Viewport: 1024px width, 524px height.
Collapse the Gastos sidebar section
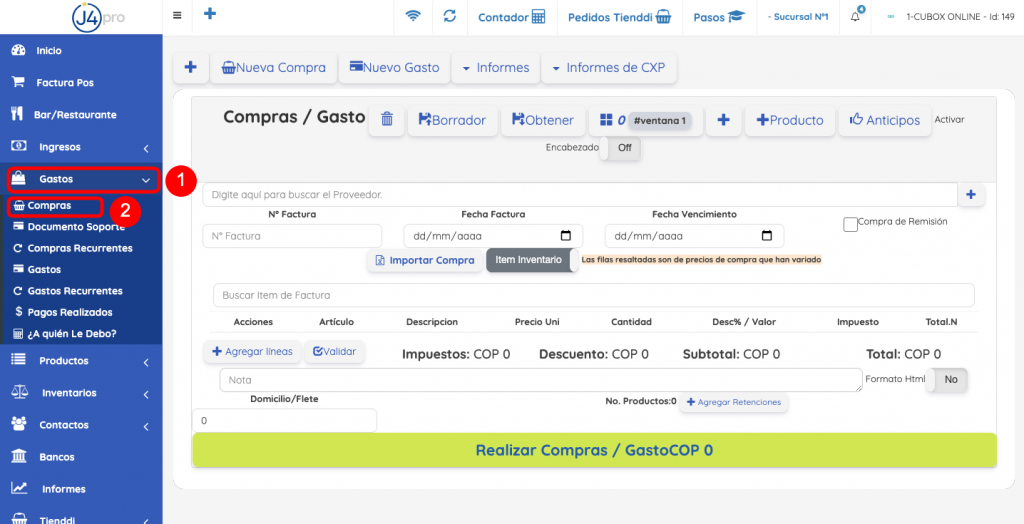point(83,180)
